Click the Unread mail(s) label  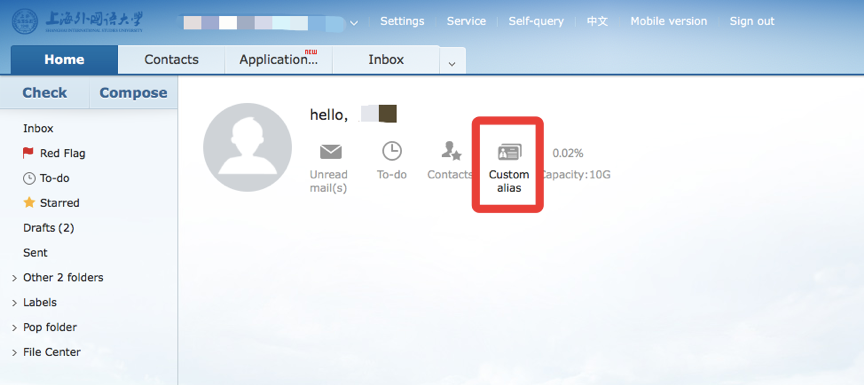(328, 181)
